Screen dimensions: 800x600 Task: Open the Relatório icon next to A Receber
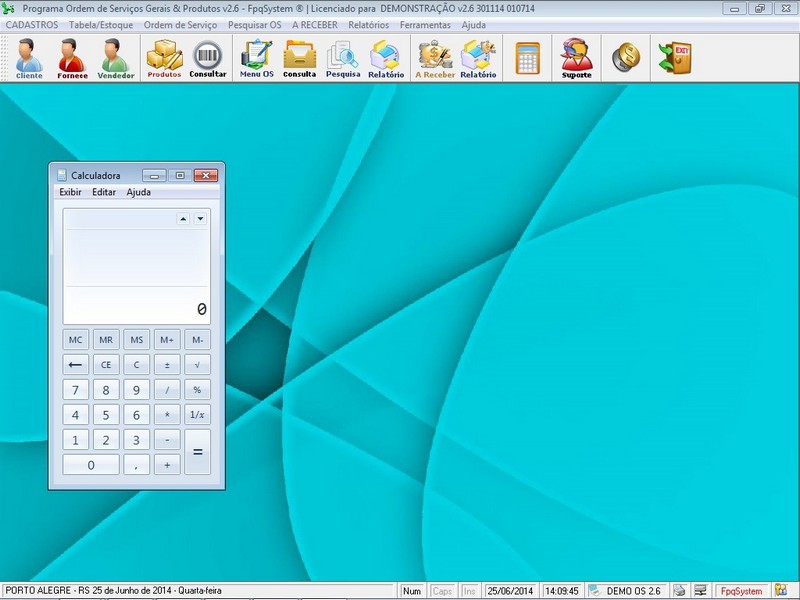click(x=478, y=58)
